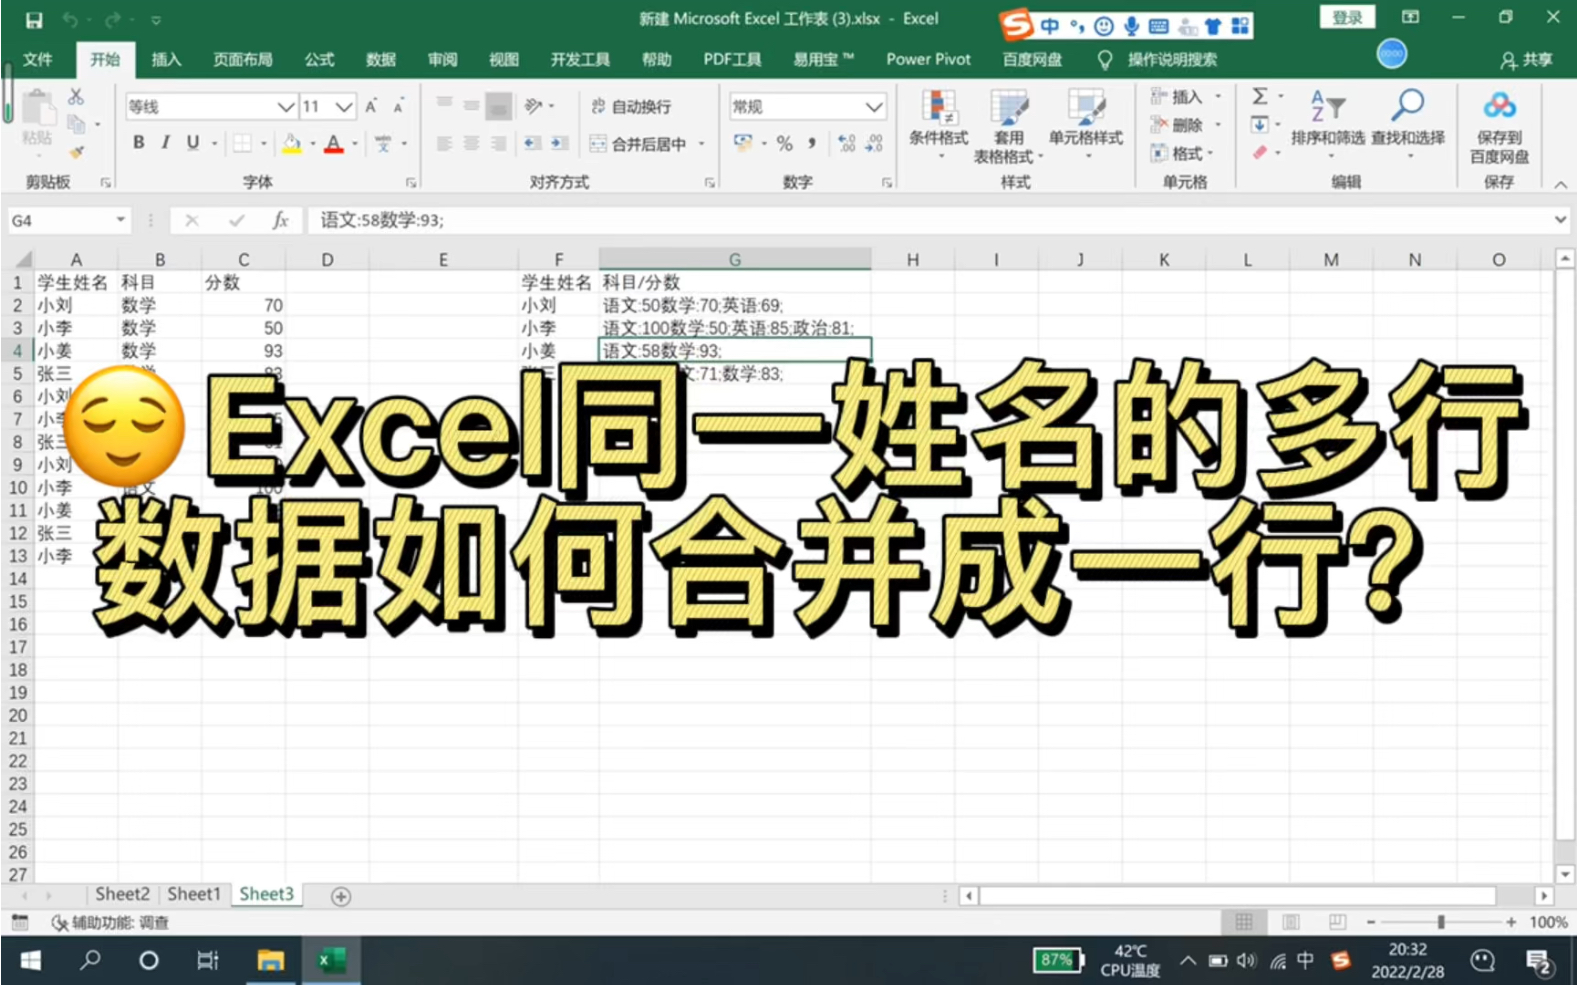The width and height of the screenshot is (1577, 985).
Task: Open Windows Start menu
Action: pyautogui.click(x=30, y=961)
